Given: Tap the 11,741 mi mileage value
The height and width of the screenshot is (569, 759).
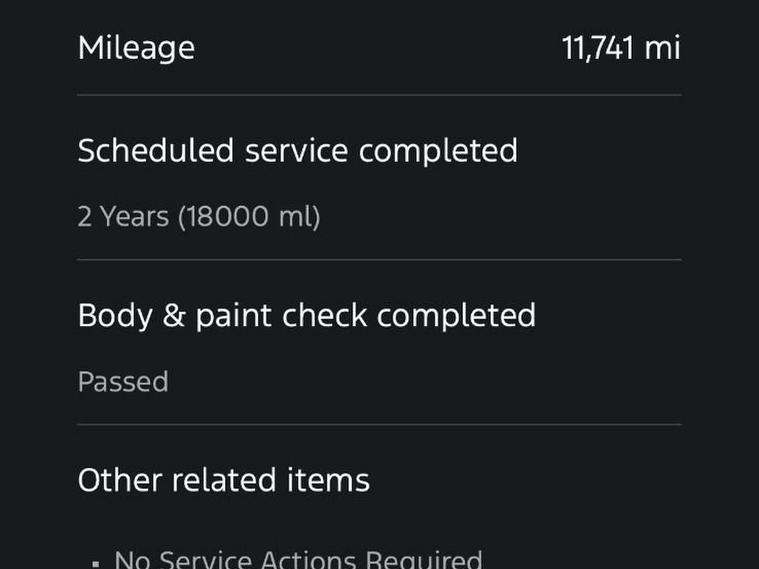Looking at the screenshot, I should [x=621, y=48].
